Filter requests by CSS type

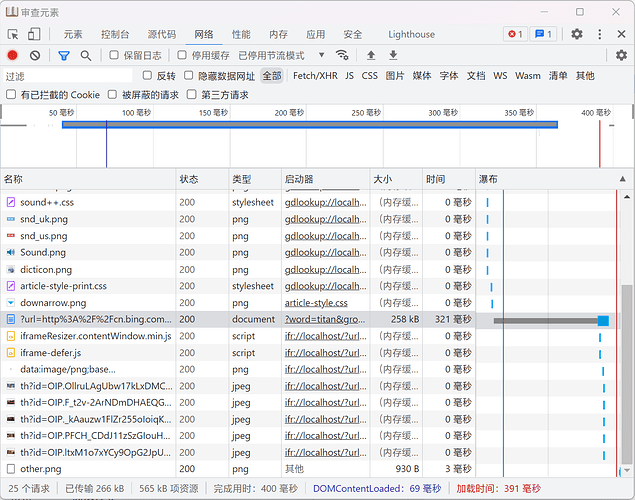[x=369, y=75]
